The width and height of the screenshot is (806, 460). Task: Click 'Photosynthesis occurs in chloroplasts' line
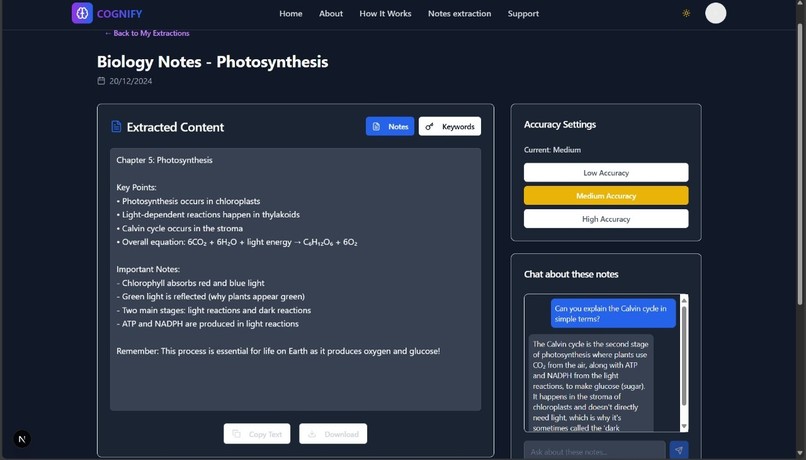(188, 201)
